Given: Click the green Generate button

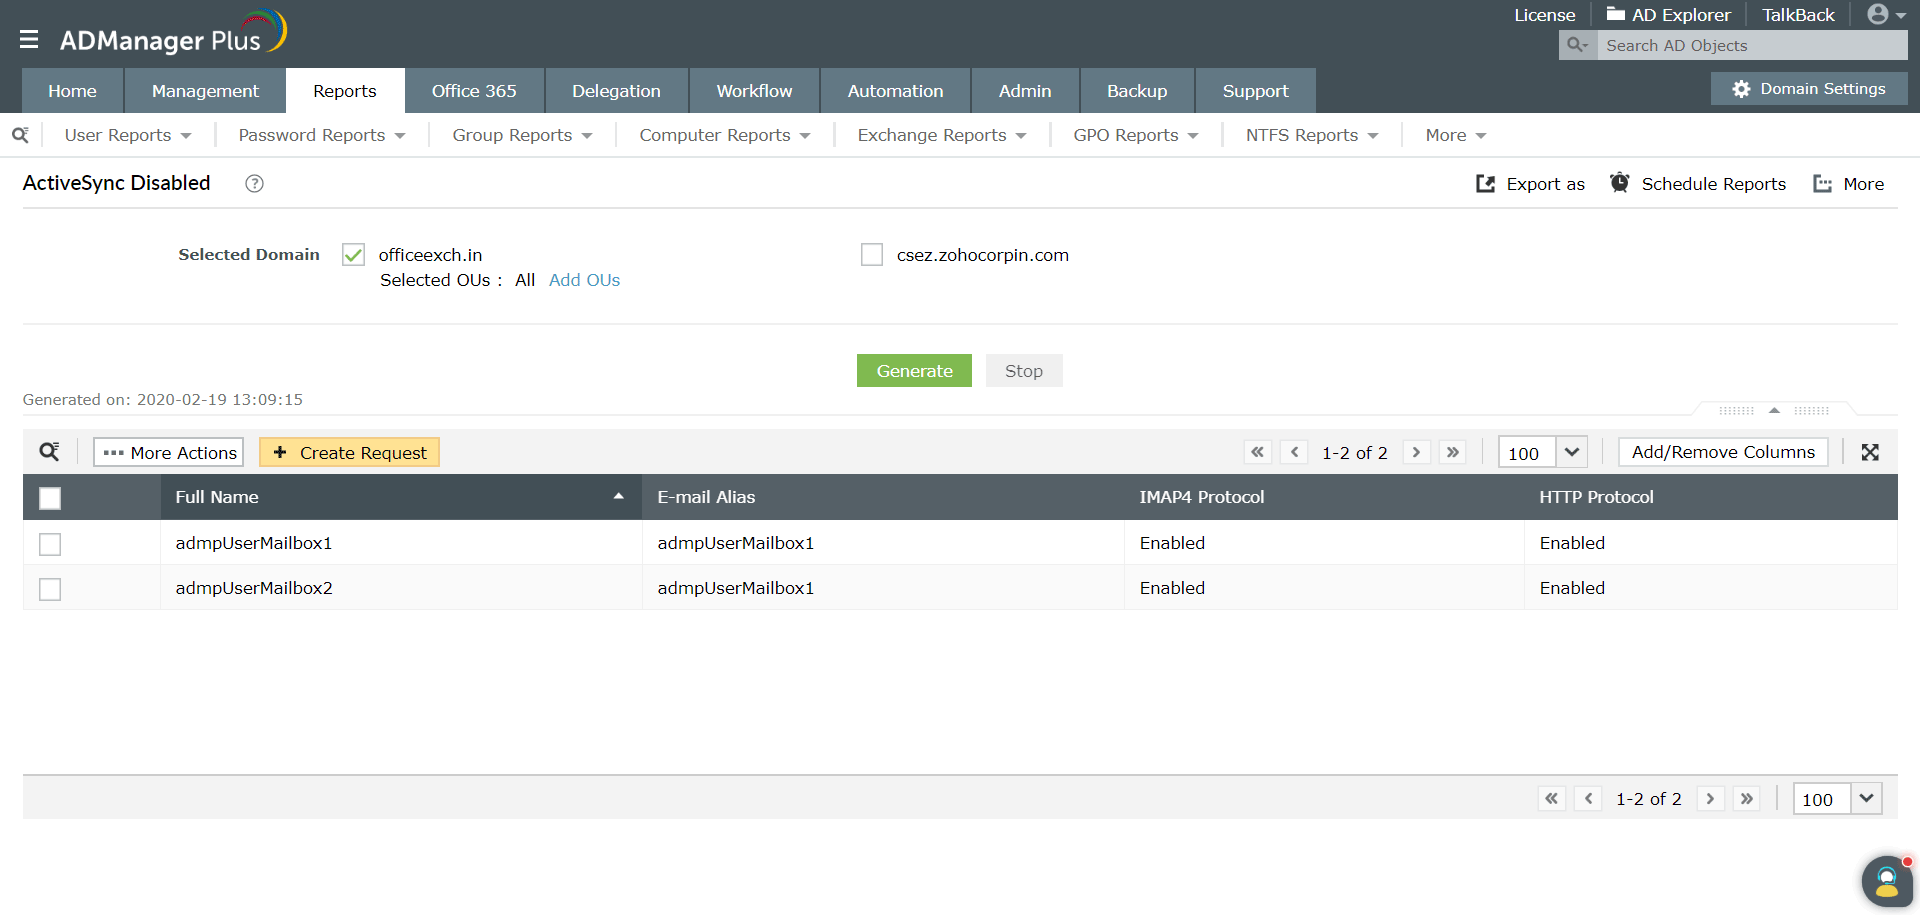Looking at the screenshot, I should (x=914, y=371).
